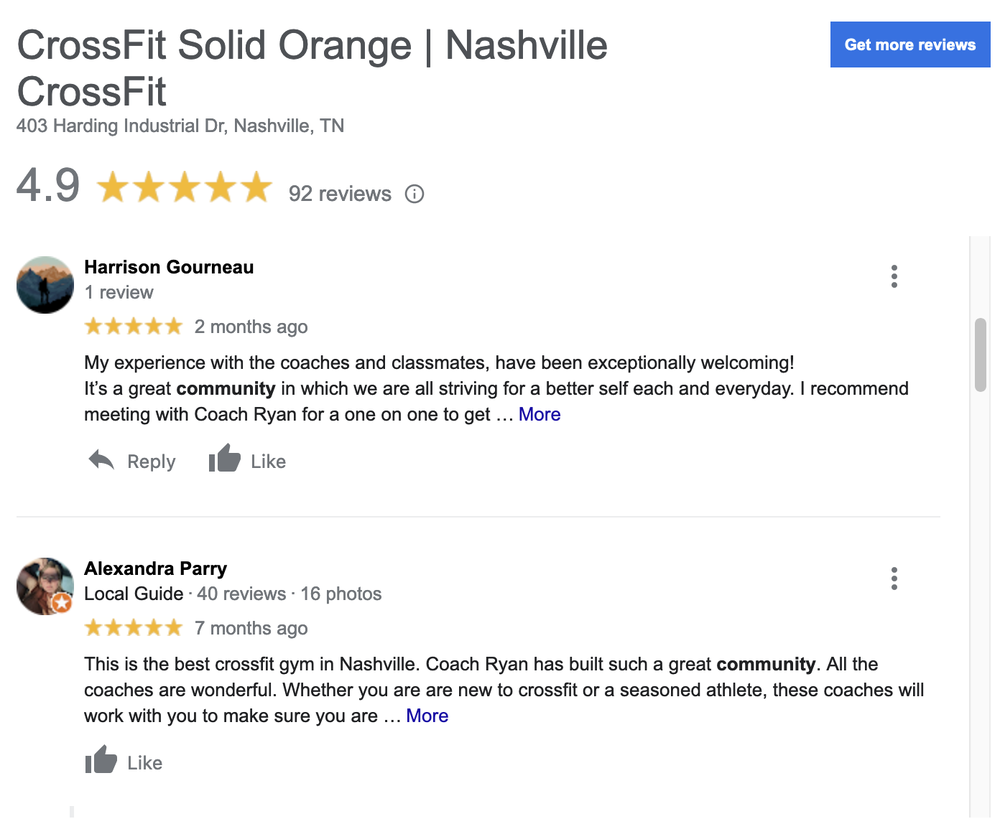The width and height of the screenshot is (1000, 824).
Task: Open Harrison Gourneau's three-dot options menu
Action: (894, 277)
